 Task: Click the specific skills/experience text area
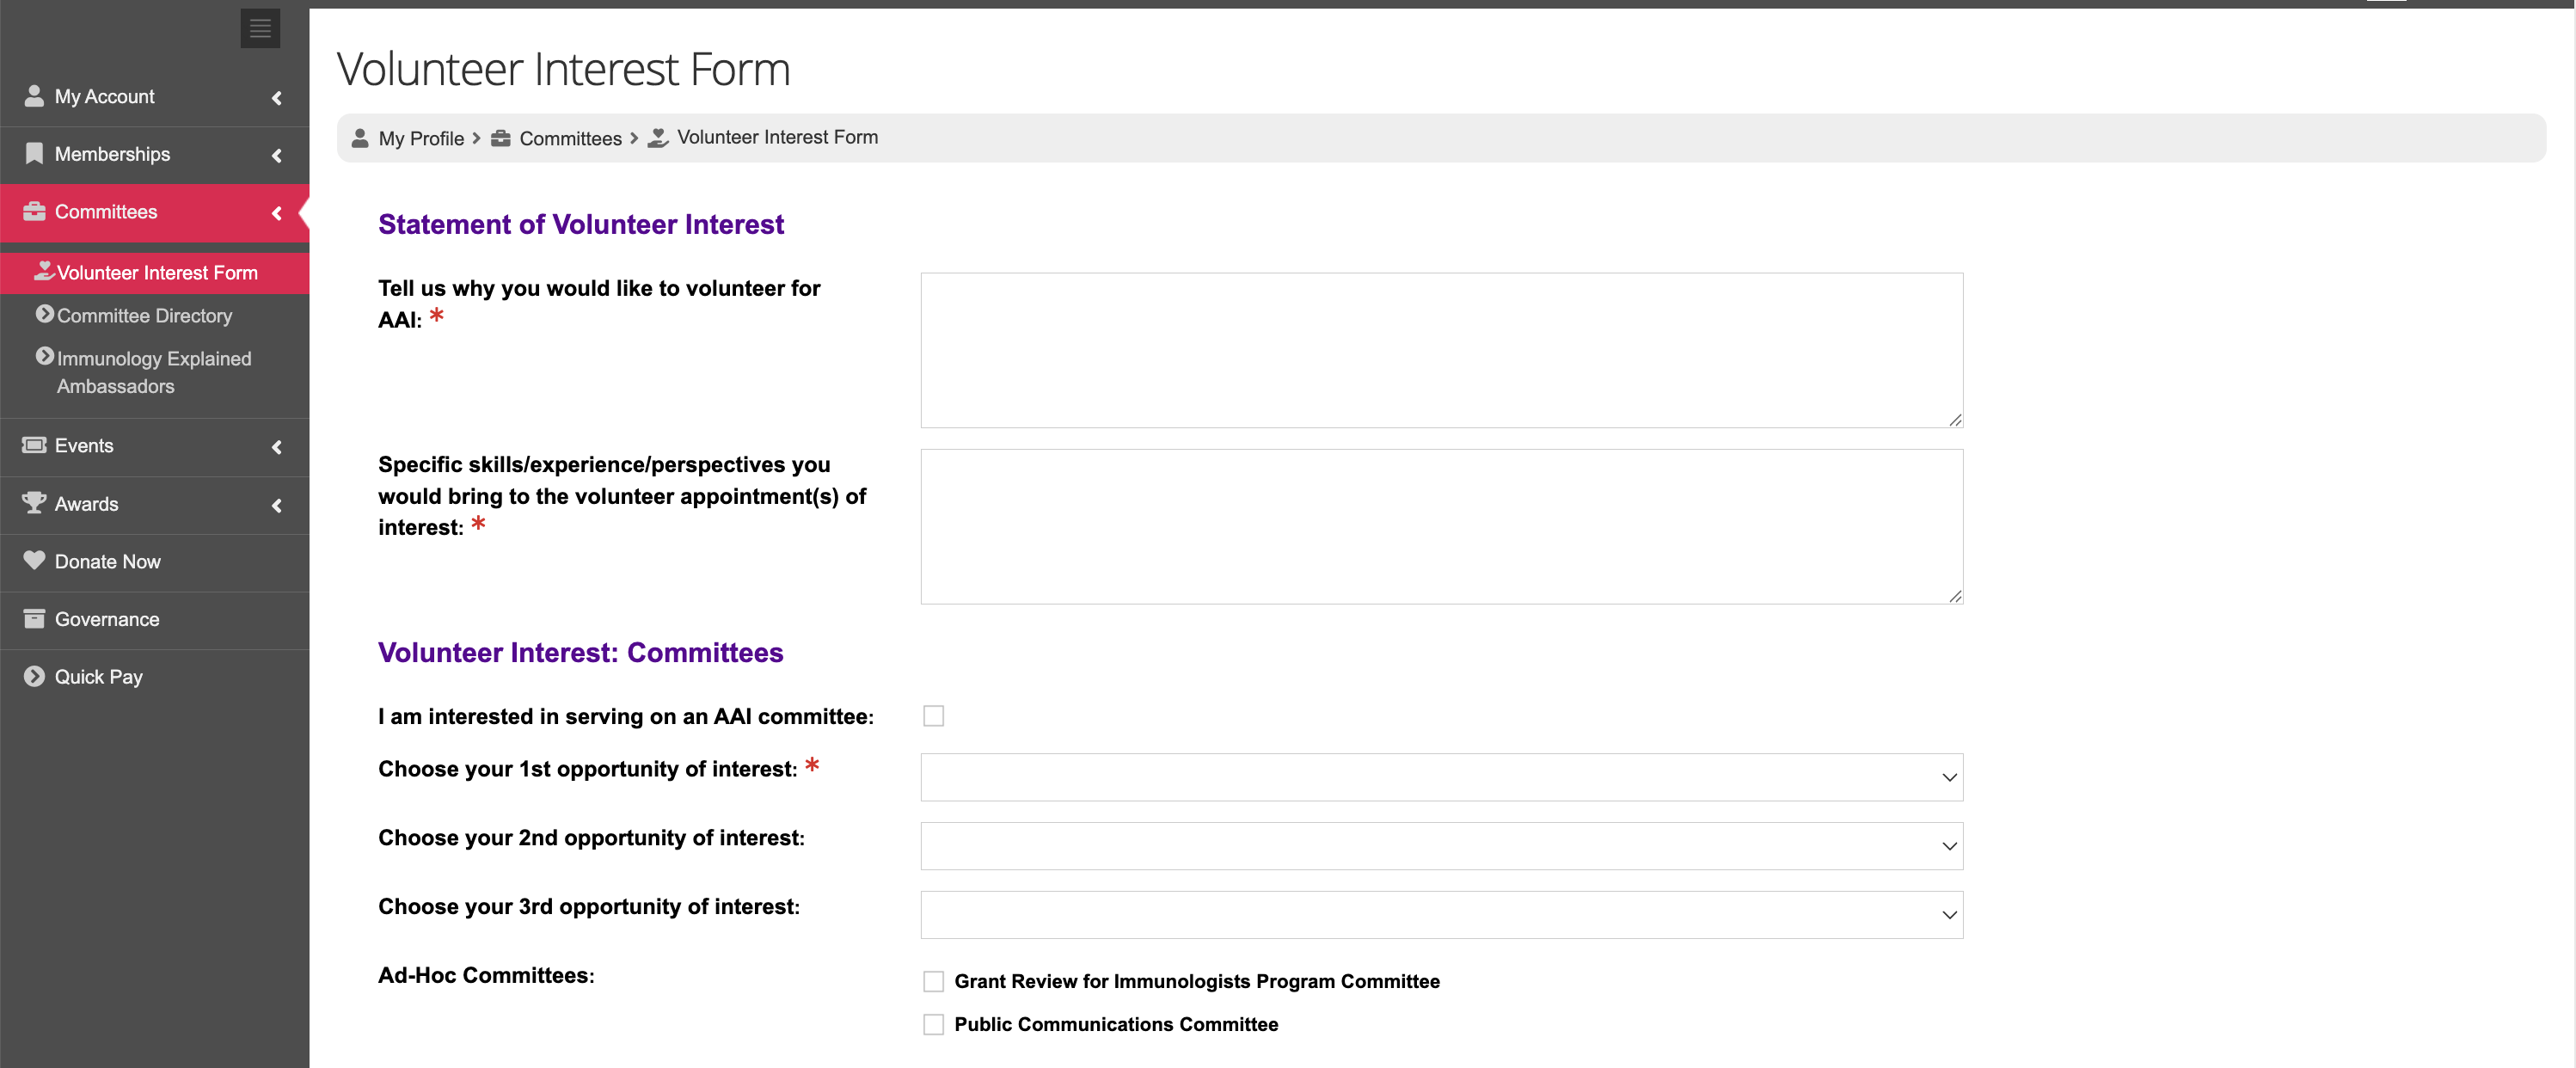1441,526
